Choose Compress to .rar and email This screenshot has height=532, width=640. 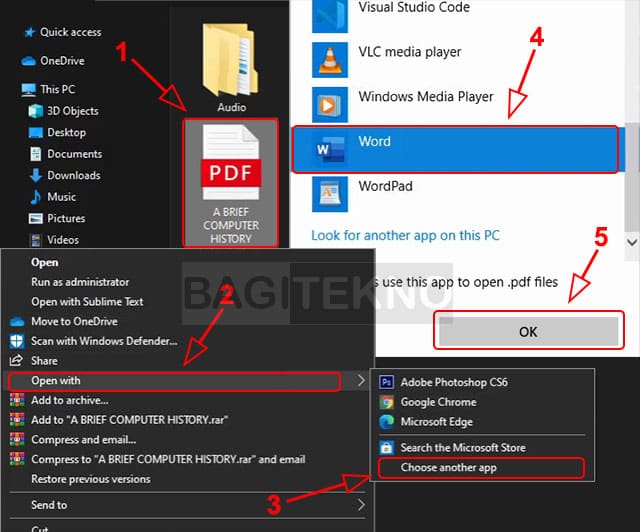point(168,459)
